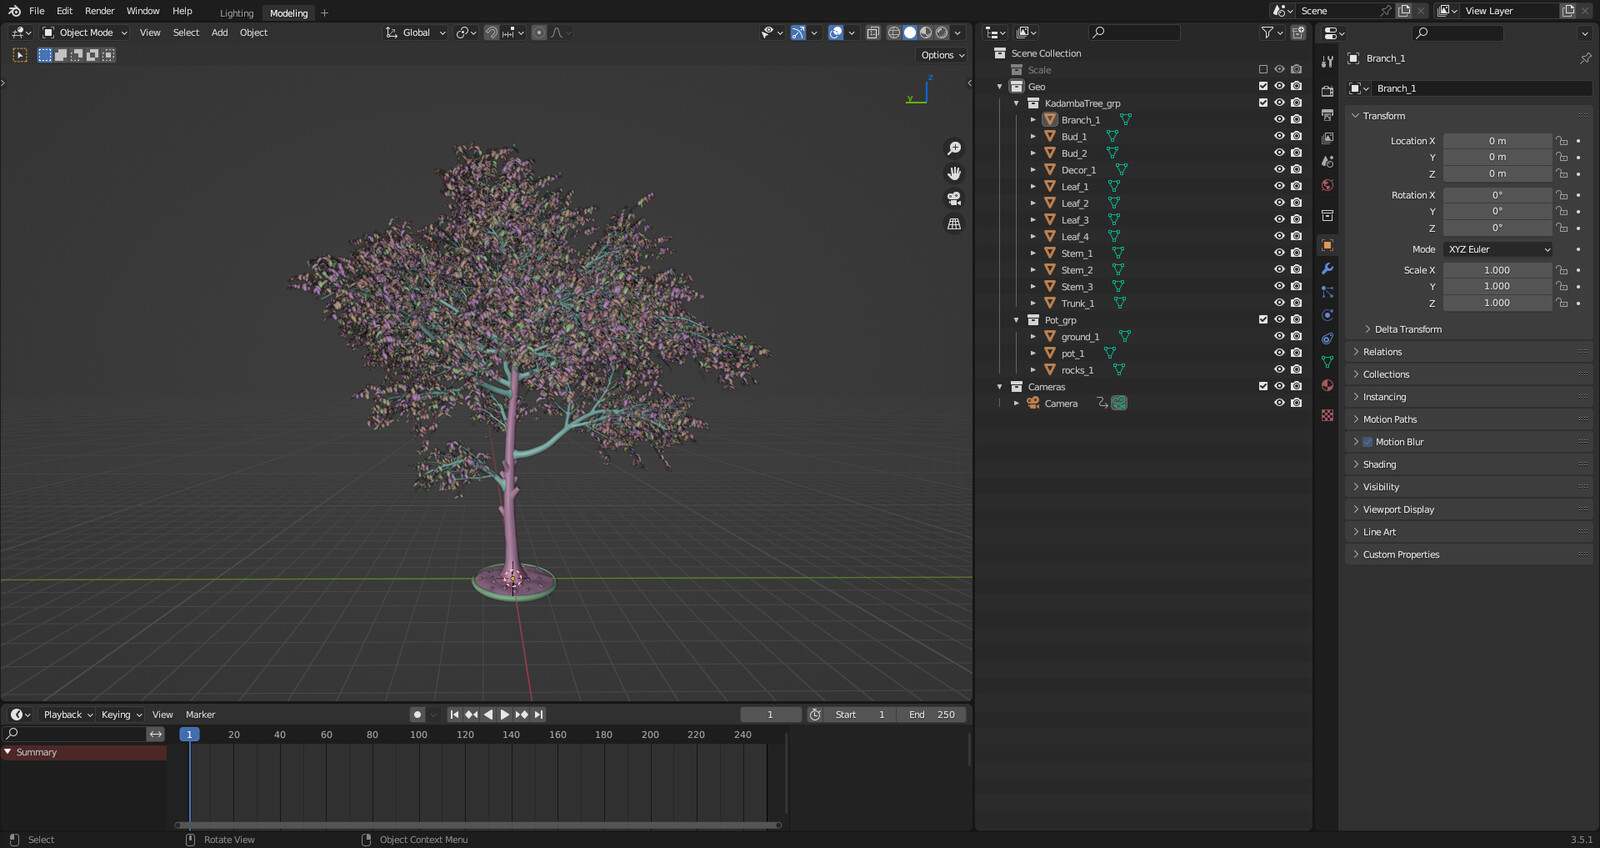Disable Camera in renders via camera icon
This screenshot has height=848, width=1600.
point(1296,403)
